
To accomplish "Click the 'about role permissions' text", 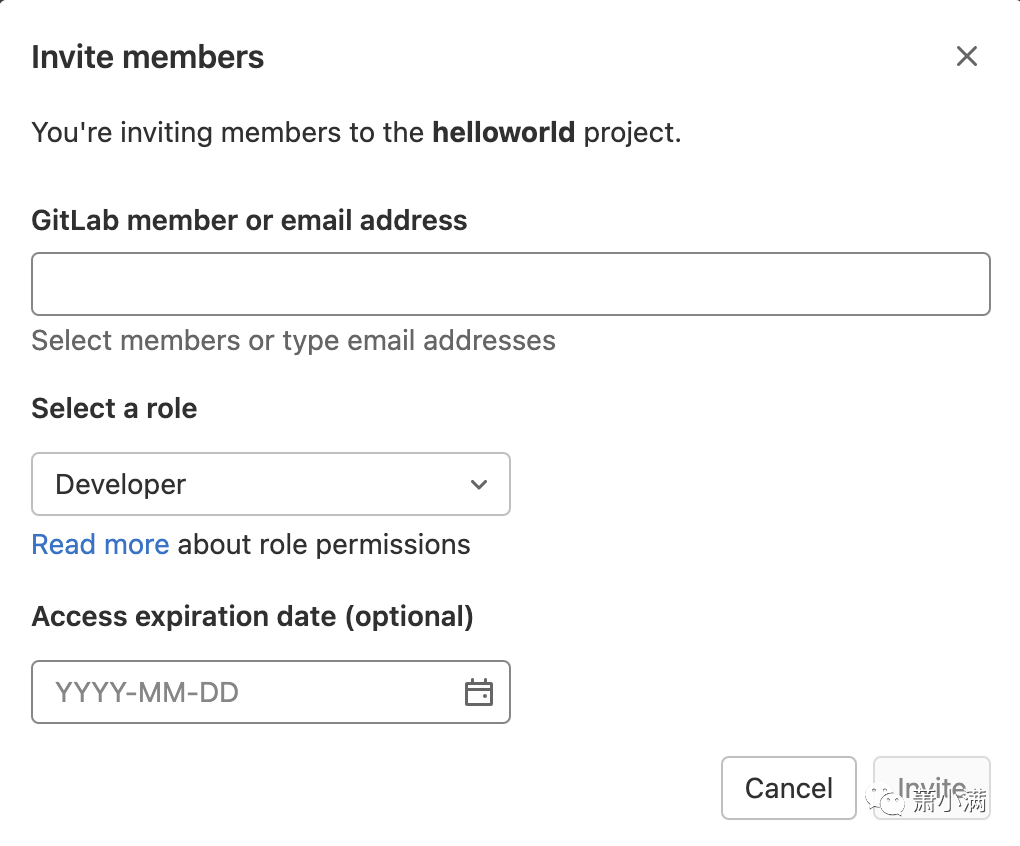I will pyautogui.click(x=324, y=545).
